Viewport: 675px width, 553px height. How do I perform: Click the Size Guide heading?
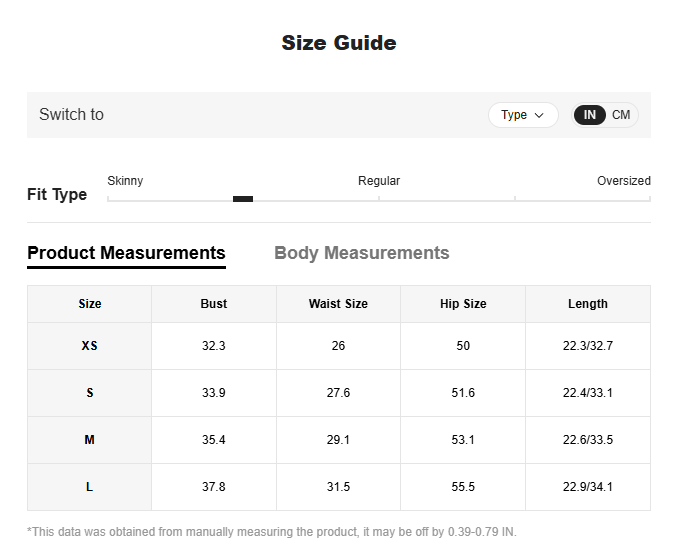pyautogui.click(x=339, y=43)
